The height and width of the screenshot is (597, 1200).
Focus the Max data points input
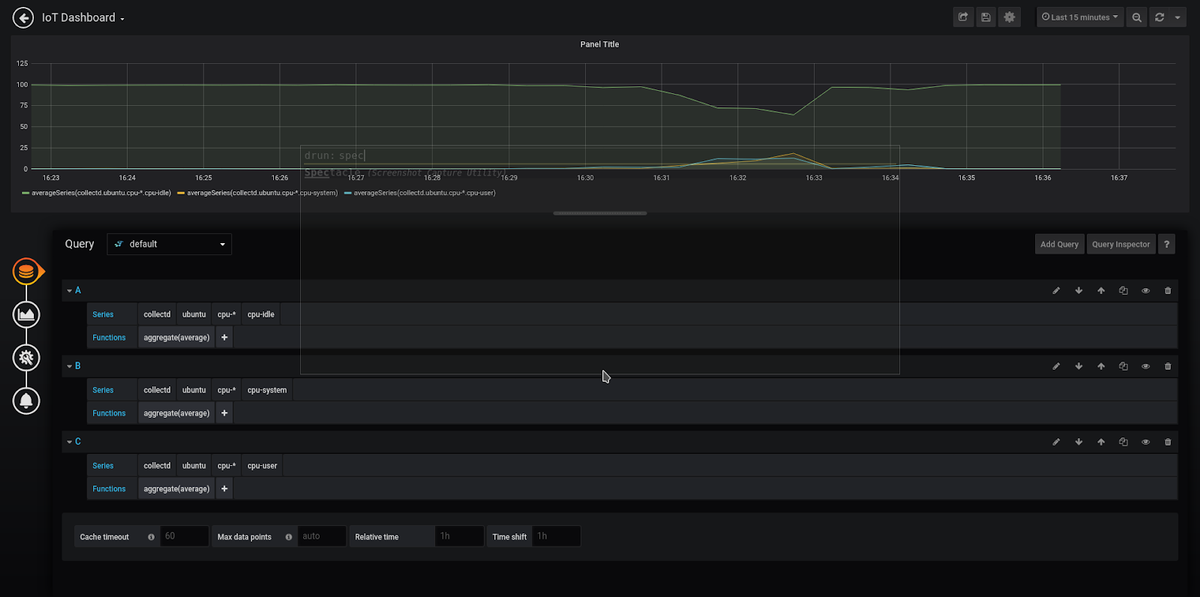pyautogui.click(x=322, y=537)
